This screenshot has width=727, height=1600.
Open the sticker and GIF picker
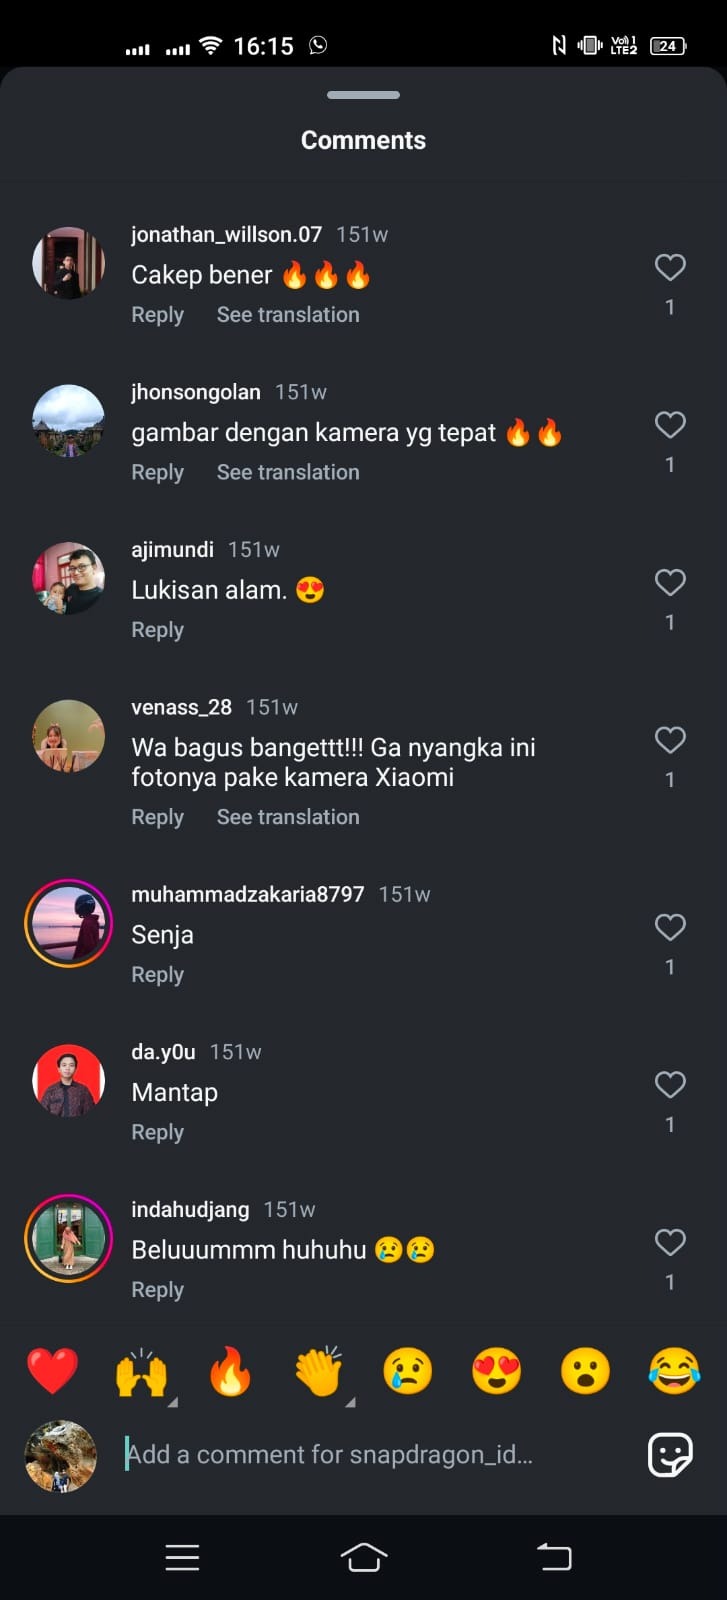[x=670, y=1454]
